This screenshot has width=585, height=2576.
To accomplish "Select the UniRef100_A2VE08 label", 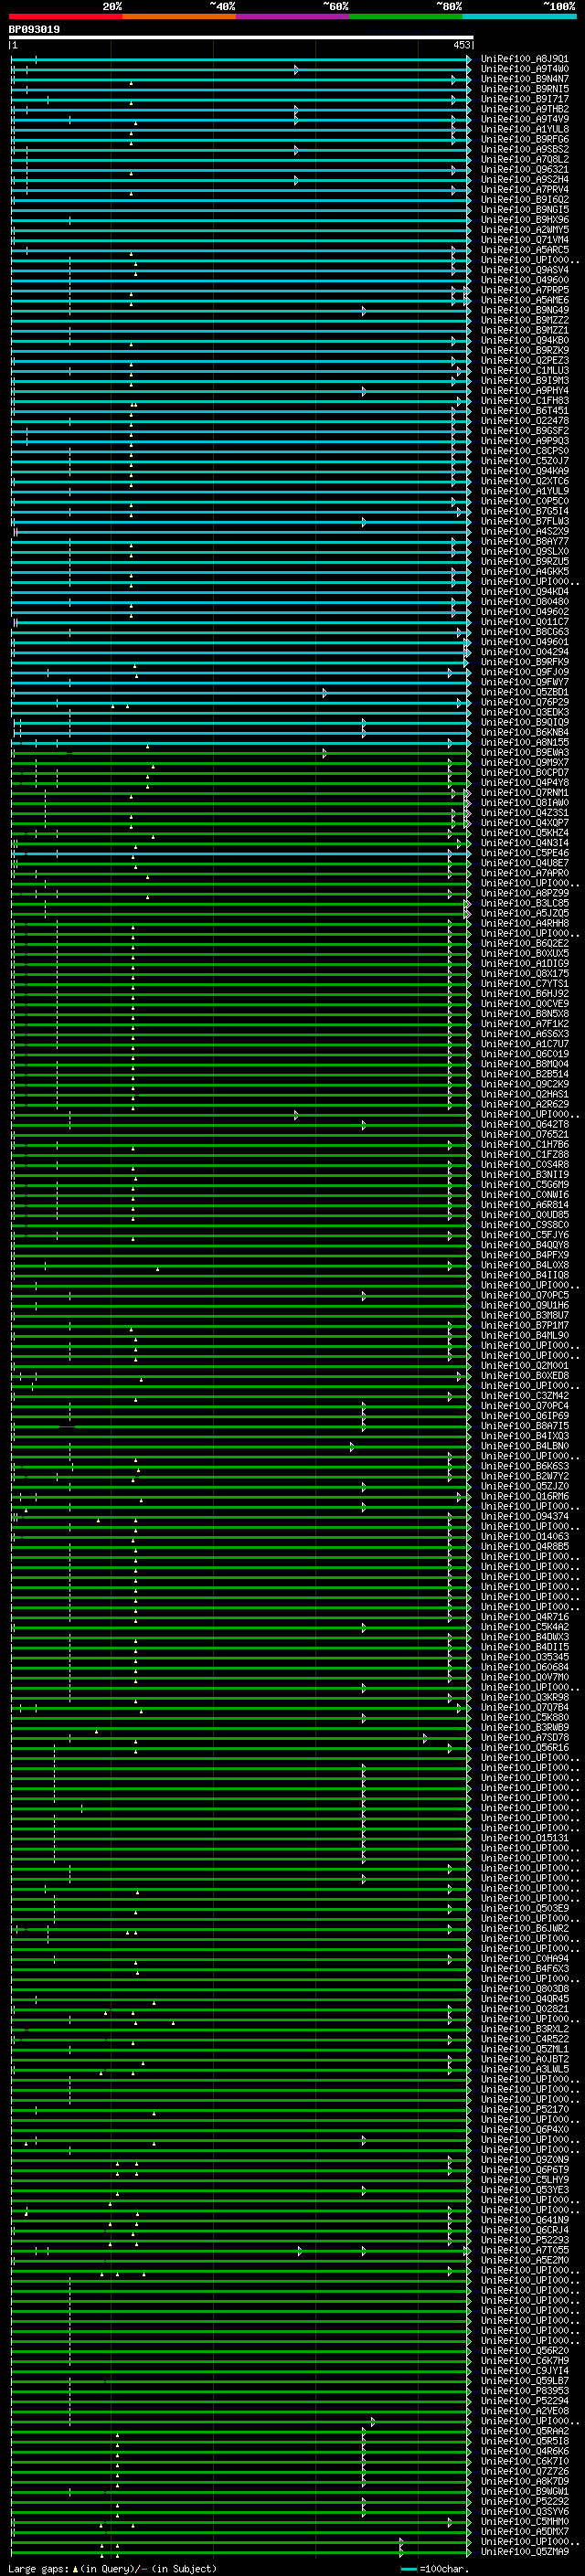I will pyautogui.click(x=525, y=2410).
